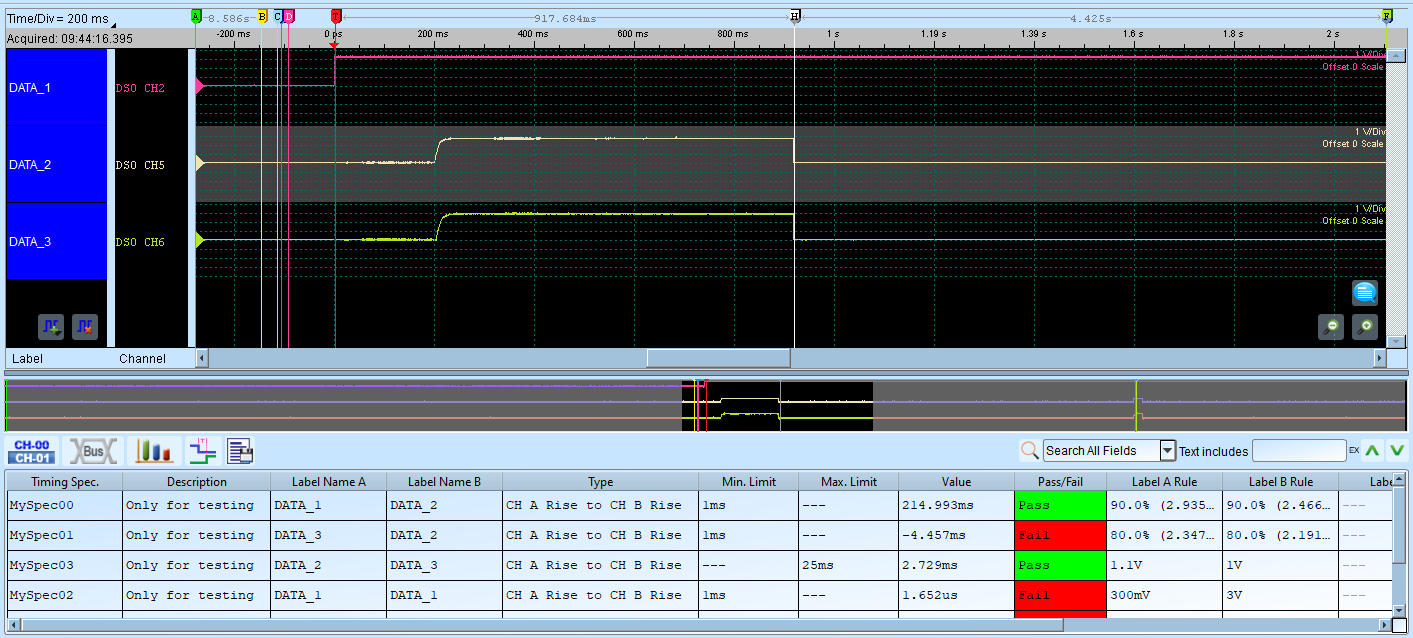
Task: Click the Label Name A column header
Action: tap(328, 481)
